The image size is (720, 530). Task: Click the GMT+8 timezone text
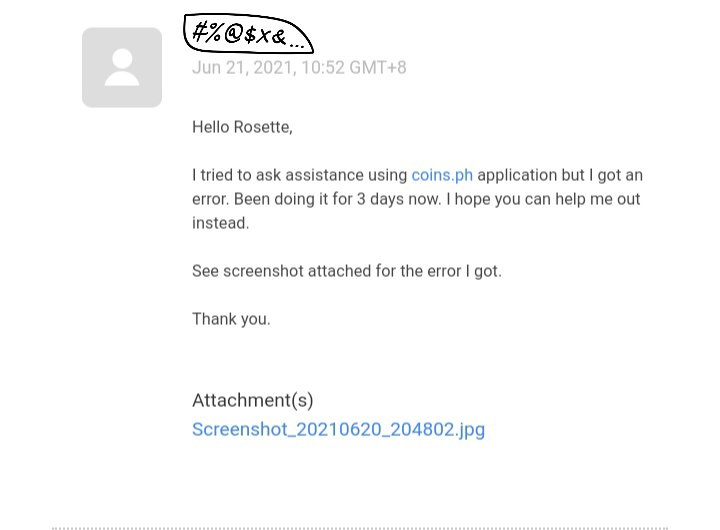coord(378,68)
